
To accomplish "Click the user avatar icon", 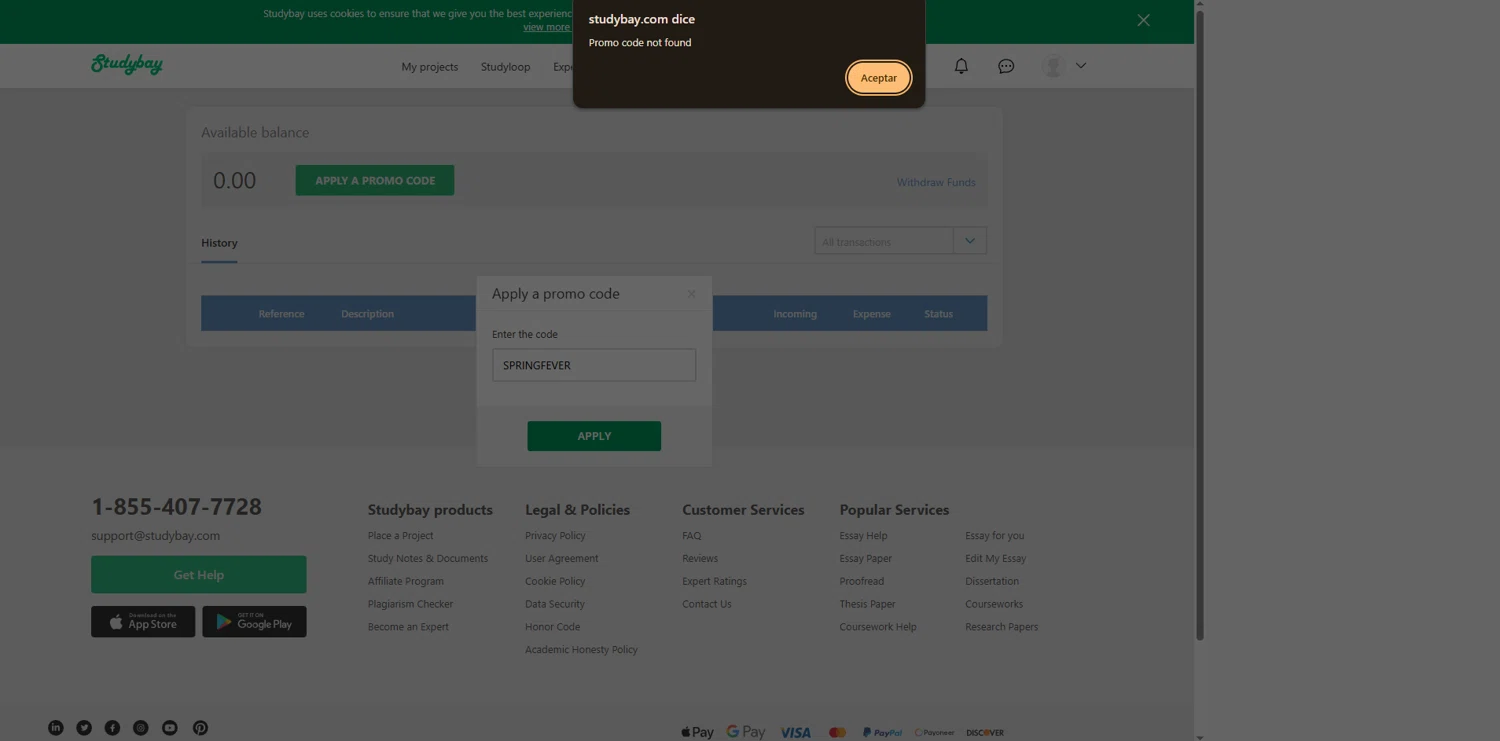I will (1053, 66).
